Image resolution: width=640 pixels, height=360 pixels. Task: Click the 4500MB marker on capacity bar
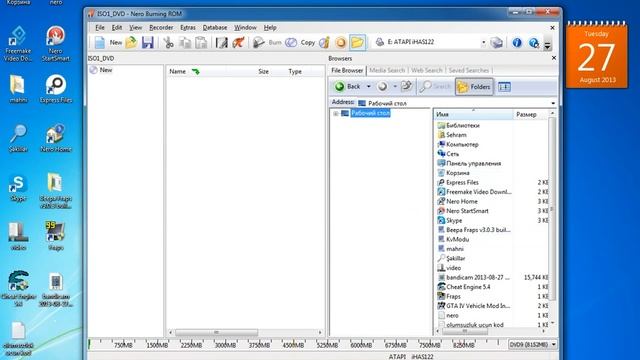pyautogui.click(x=293, y=345)
